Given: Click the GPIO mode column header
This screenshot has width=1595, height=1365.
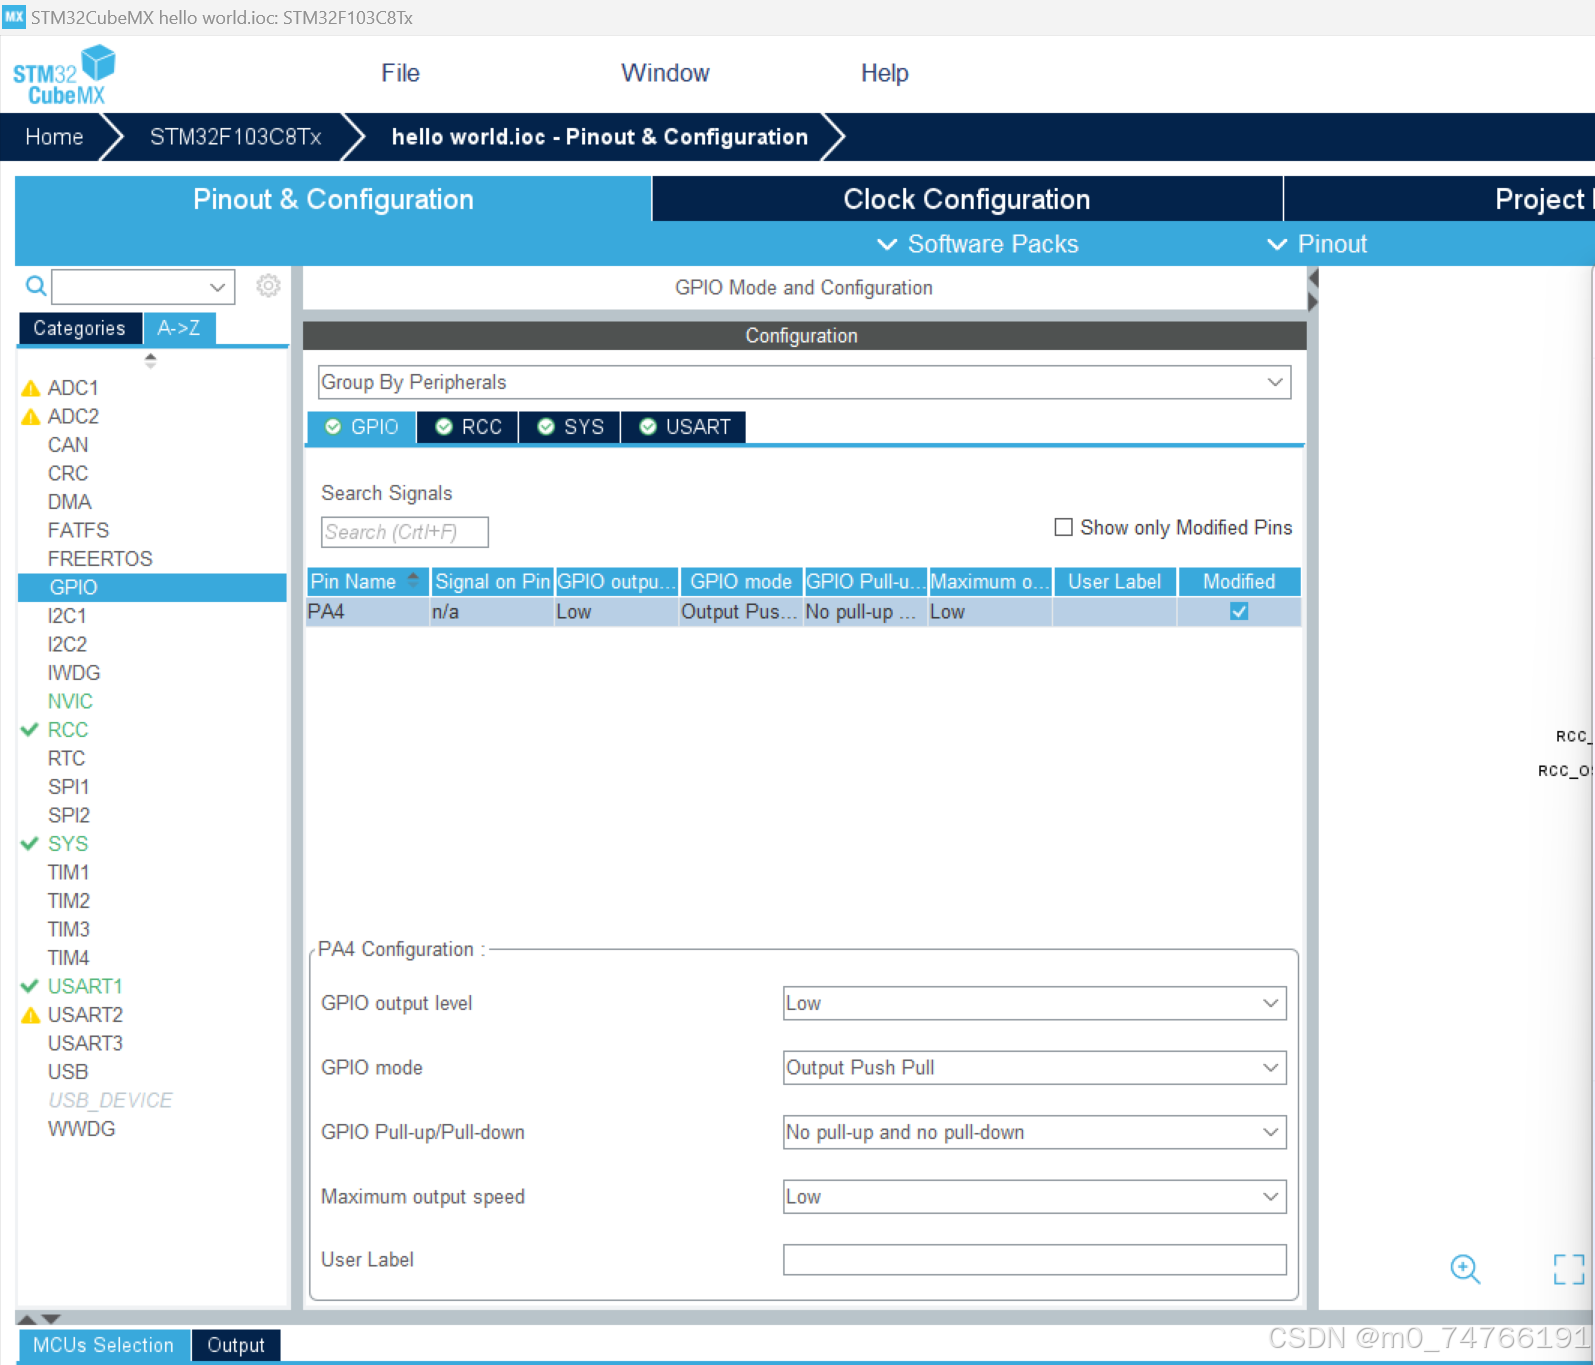Looking at the screenshot, I should 741,582.
